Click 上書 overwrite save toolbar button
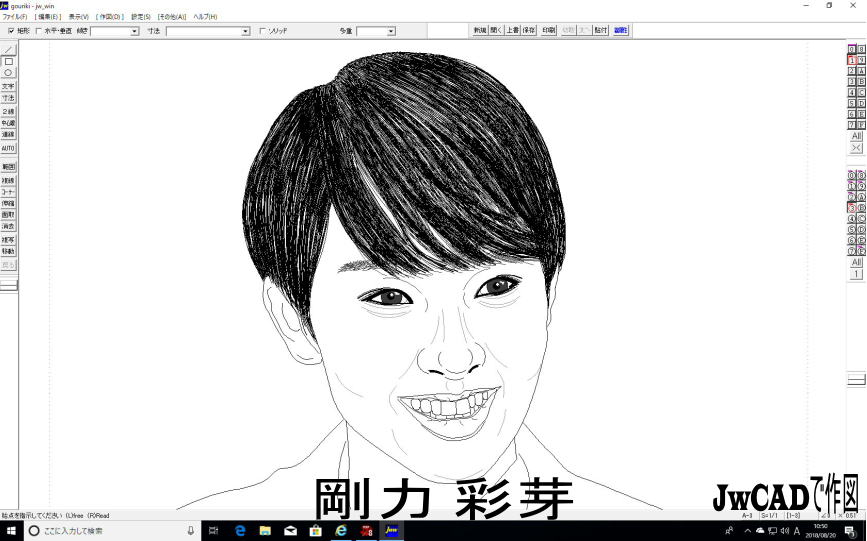Screen dimensions: 867x541 513,30
